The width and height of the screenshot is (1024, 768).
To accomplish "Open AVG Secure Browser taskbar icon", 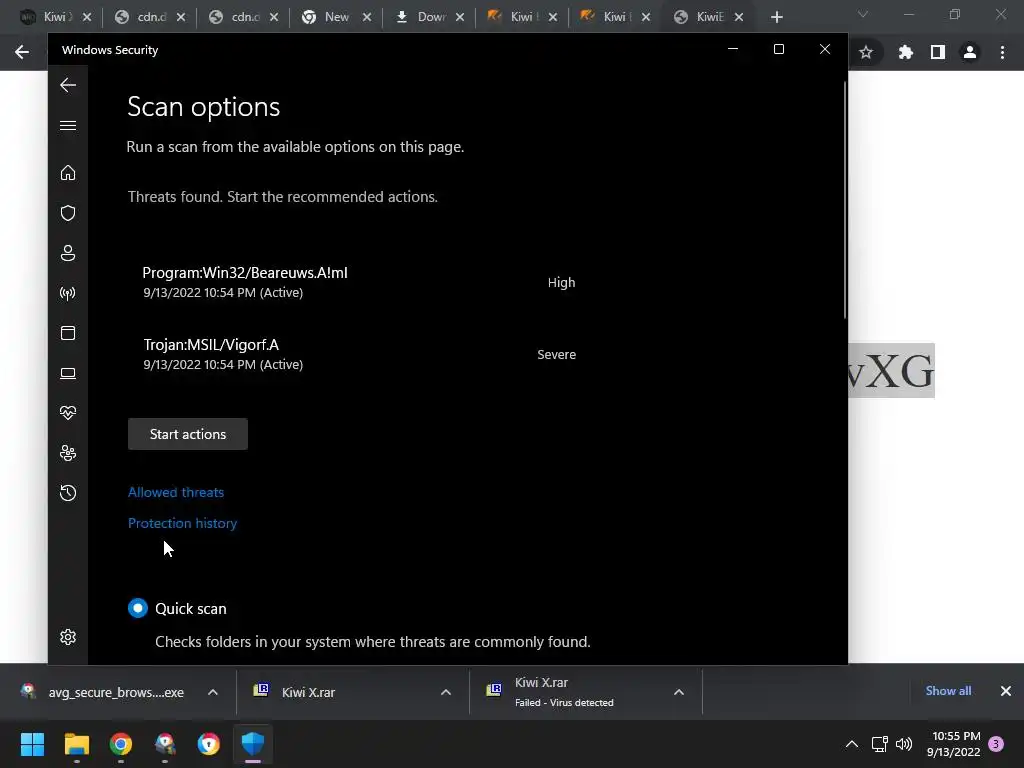I will click(x=165, y=744).
